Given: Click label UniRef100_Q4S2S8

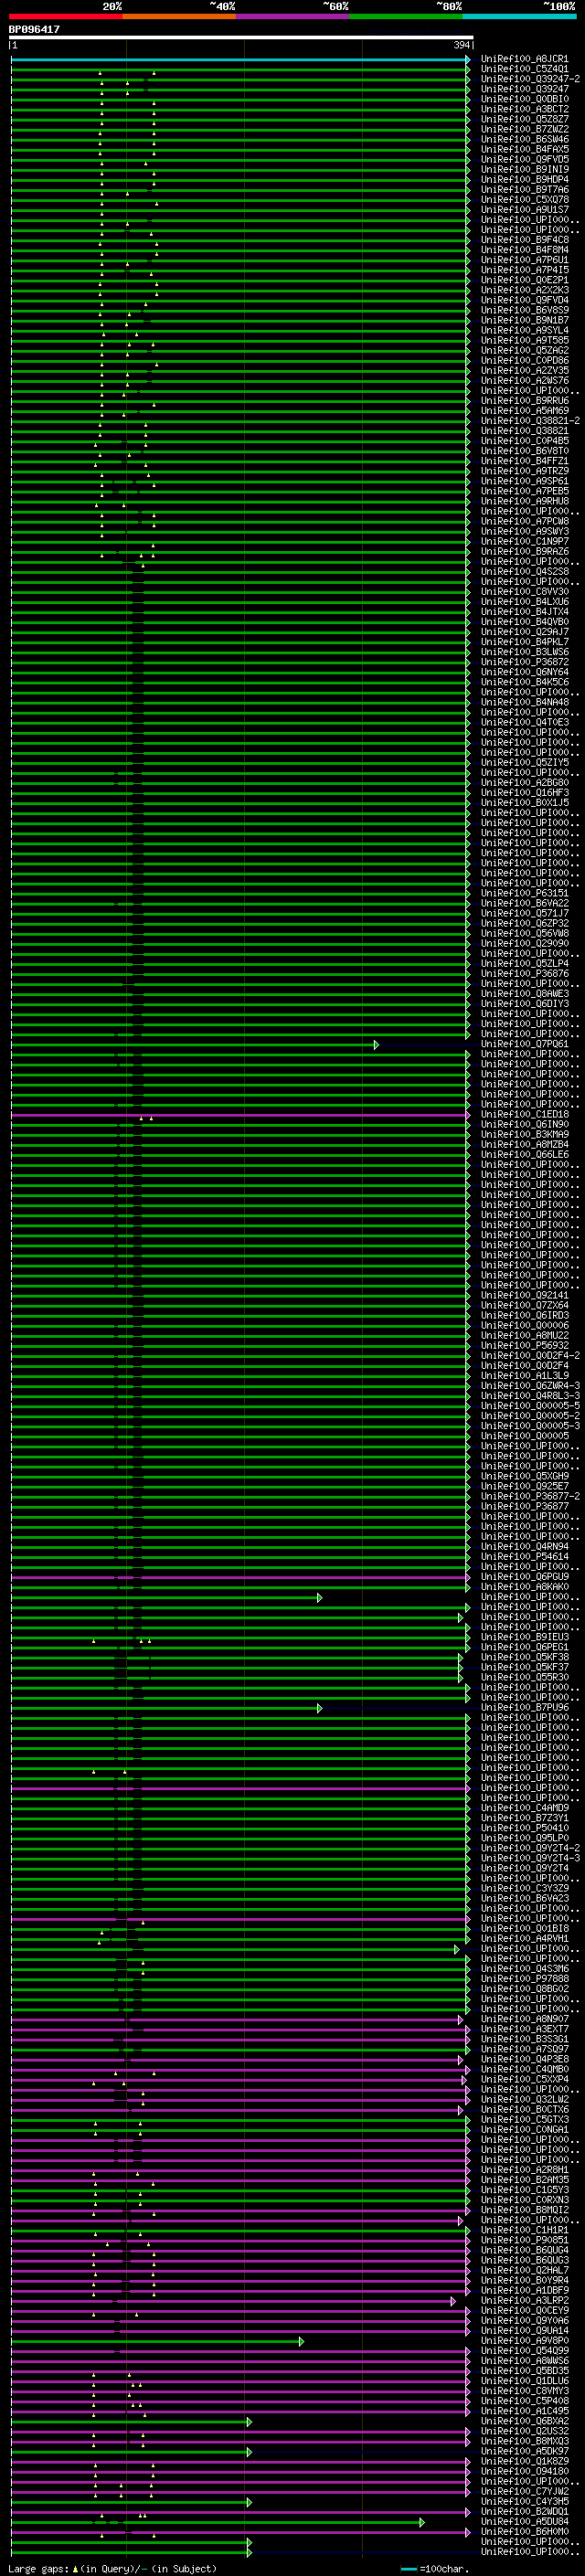Looking at the screenshot, I should pyautogui.click(x=525, y=572).
